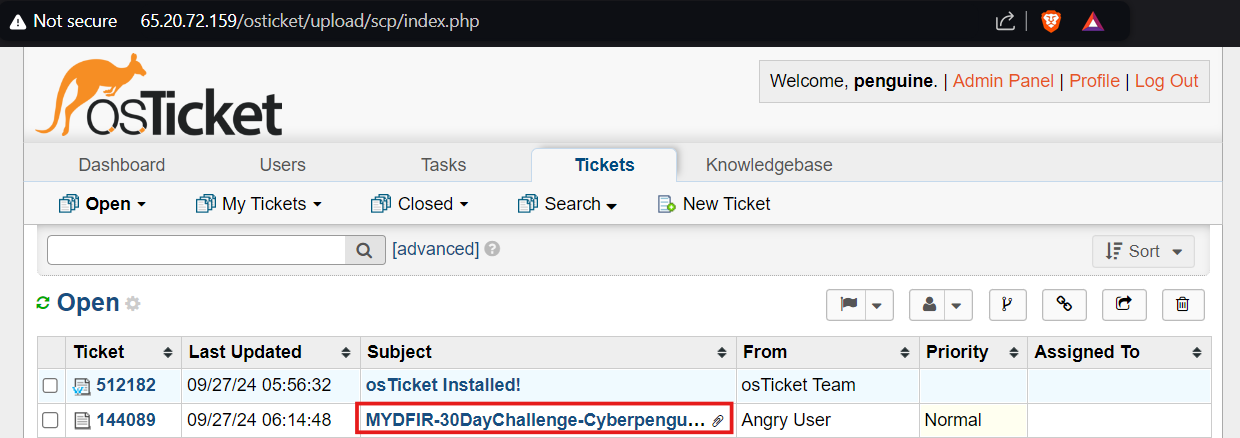Select checkbox for ticket 144089
Screen dimensions: 1240x438
(x=50, y=421)
